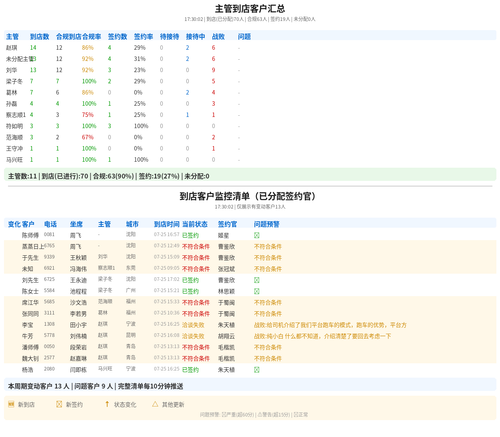Click the 签约数 column header
The image size is (500, 437).
click(118, 37)
